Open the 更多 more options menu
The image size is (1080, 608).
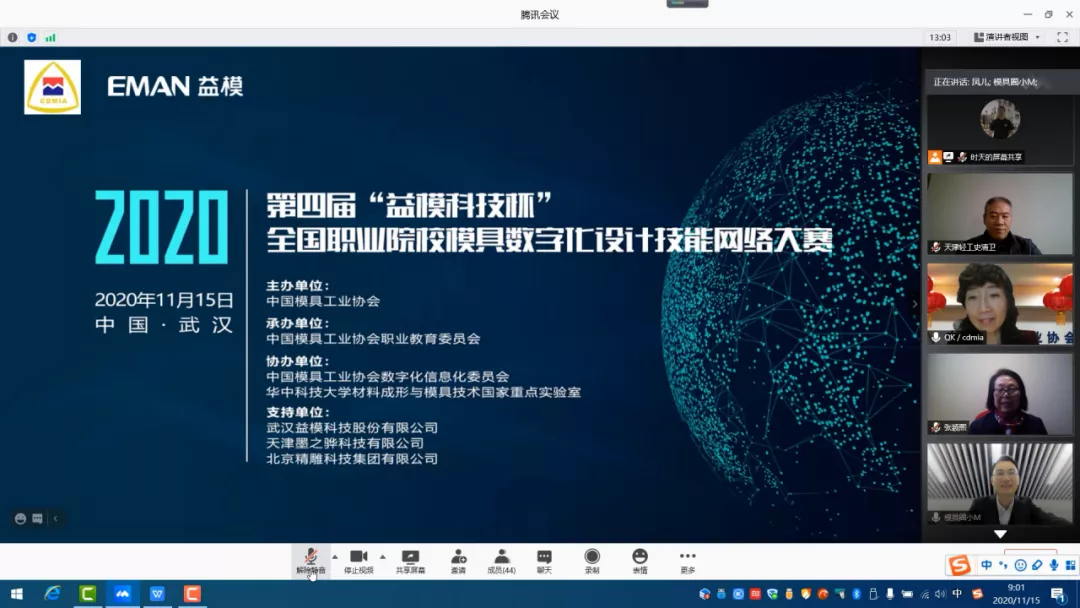[x=687, y=561]
